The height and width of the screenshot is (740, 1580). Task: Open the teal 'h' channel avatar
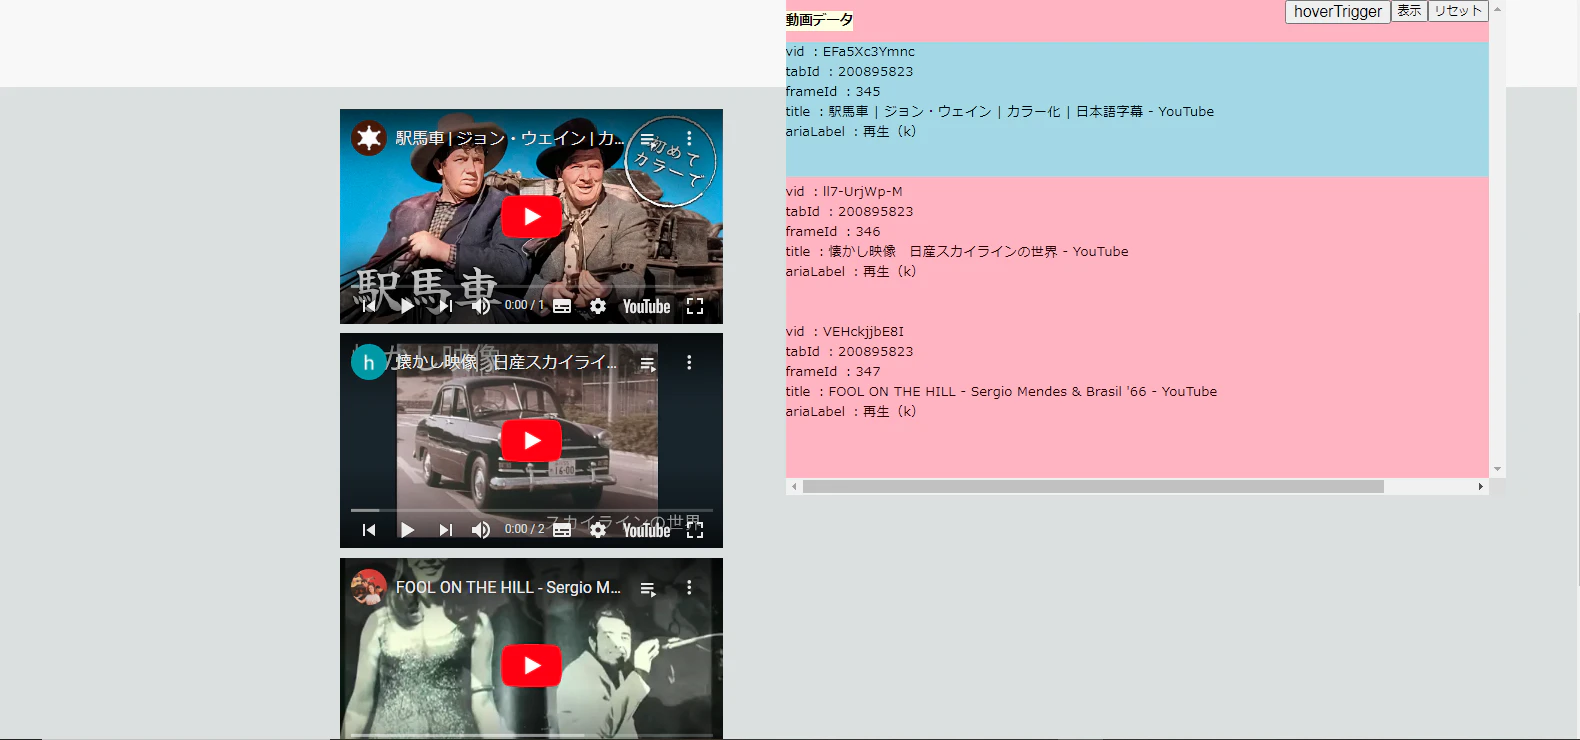pyautogui.click(x=369, y=362)
